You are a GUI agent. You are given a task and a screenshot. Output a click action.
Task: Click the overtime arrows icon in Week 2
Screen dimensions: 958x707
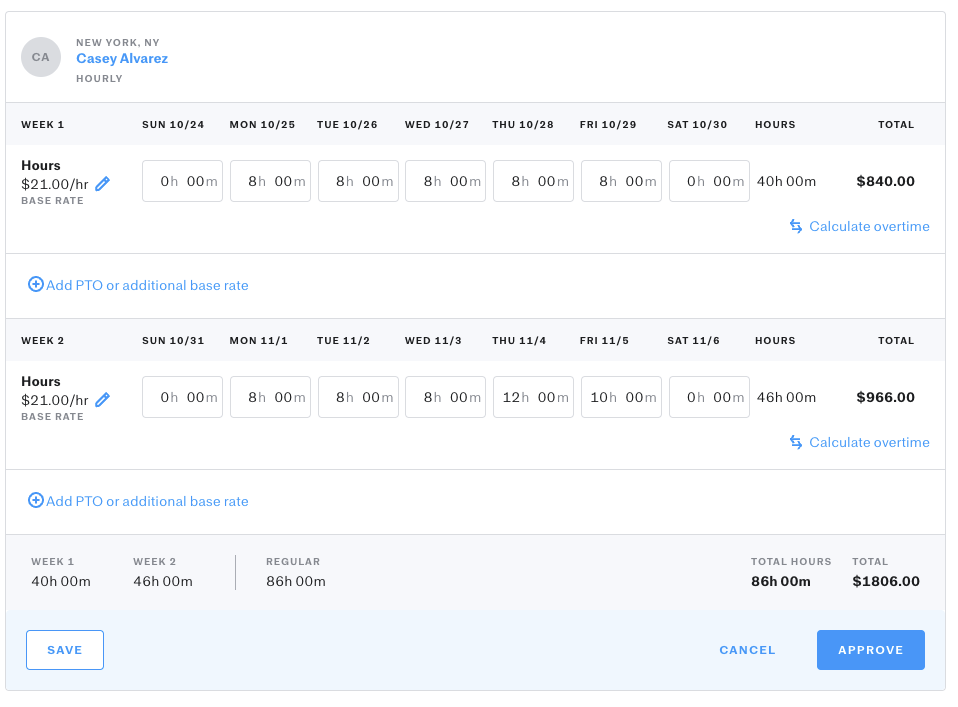click(x=795, y=442)
